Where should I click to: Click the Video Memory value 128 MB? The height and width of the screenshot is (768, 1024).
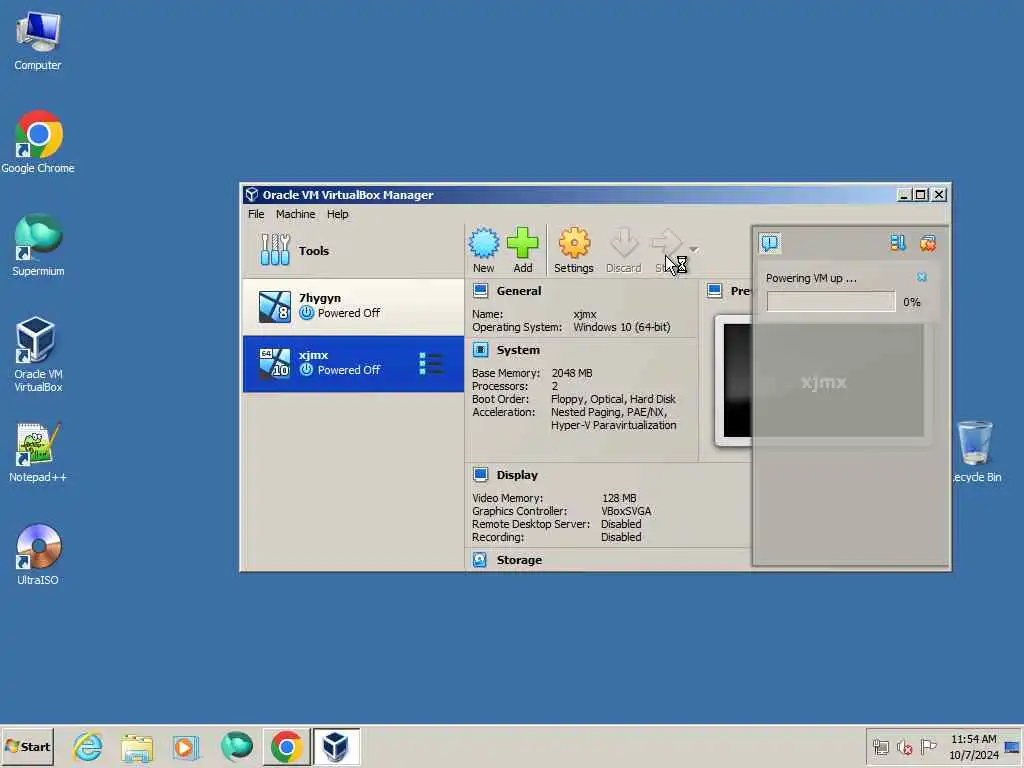click(x=618, y=498)
